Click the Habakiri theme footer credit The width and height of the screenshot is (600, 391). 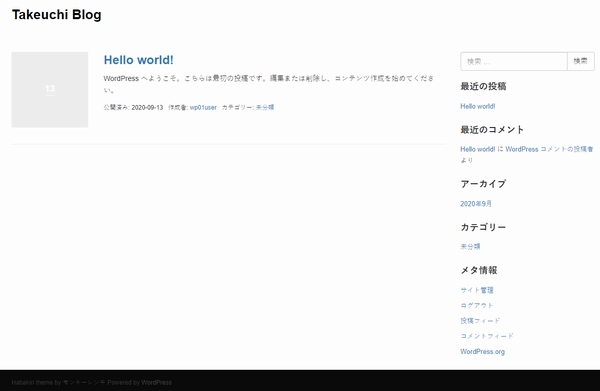point(91,383)
